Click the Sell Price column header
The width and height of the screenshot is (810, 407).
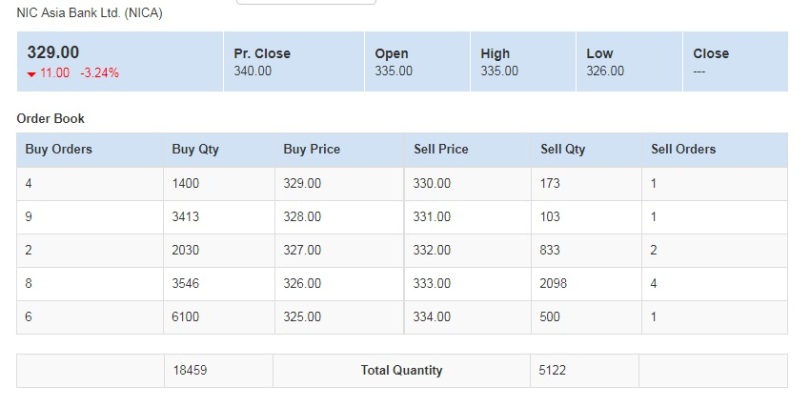click(x=441, y=149)
